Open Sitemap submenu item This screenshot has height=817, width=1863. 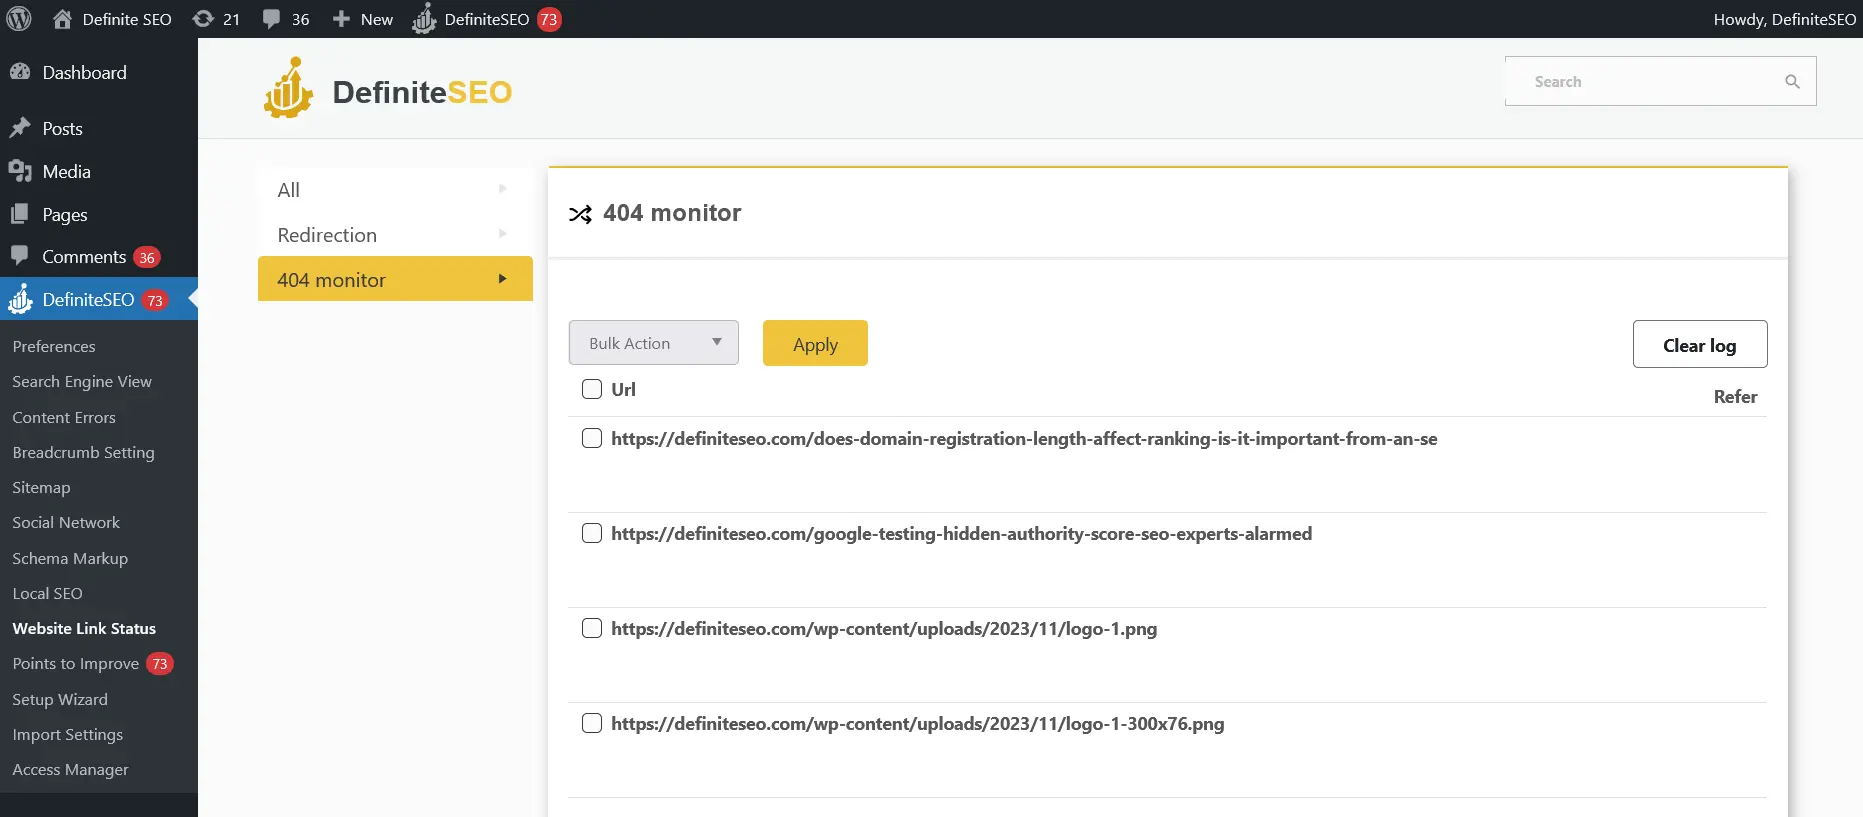point(41,487)
